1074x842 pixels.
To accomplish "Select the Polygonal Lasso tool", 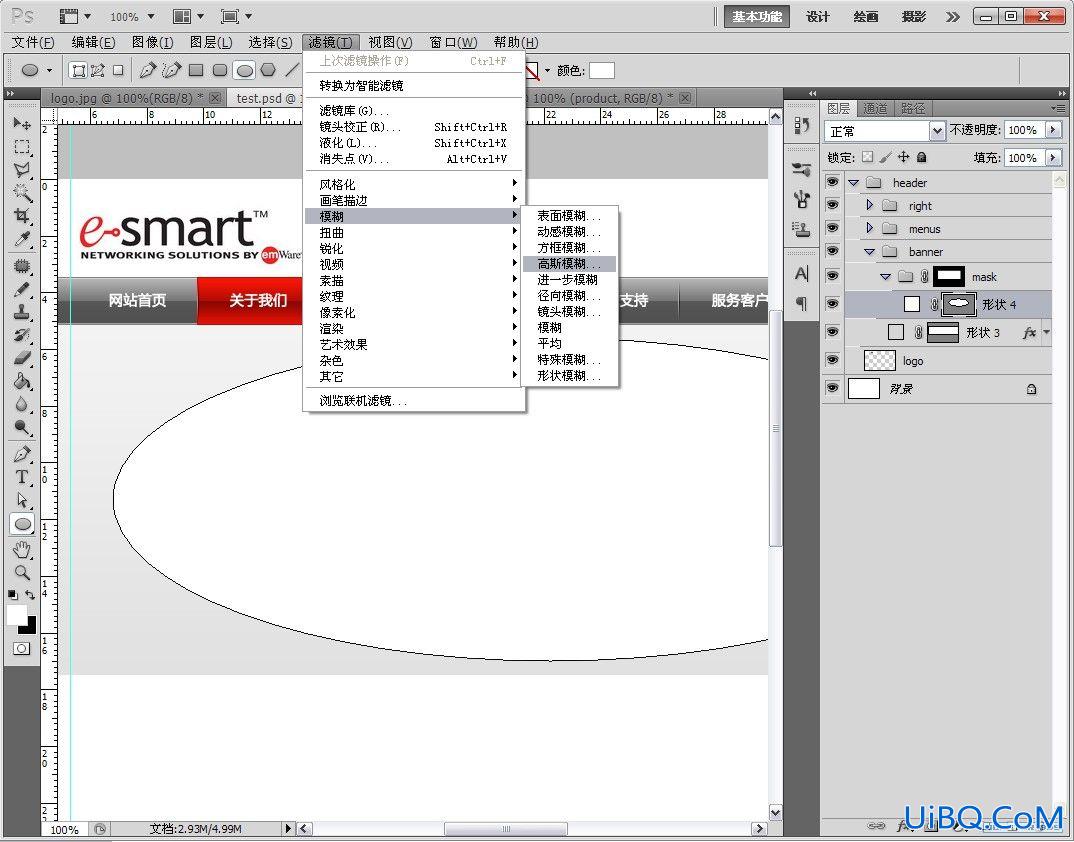I will click(22, 169).
